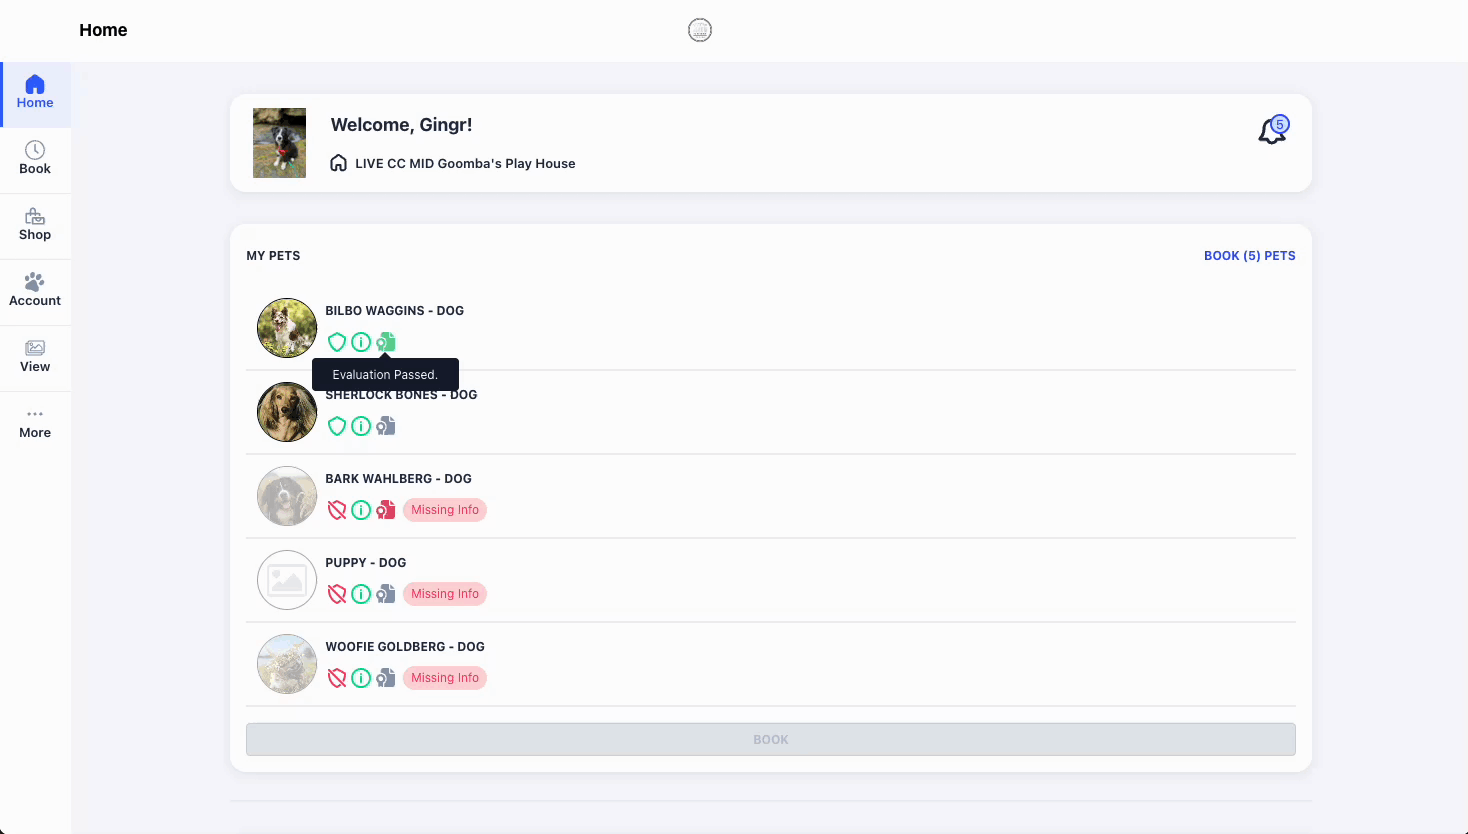
Task: Click Puppy info circle icon
Action: click(x=361, y=594)
